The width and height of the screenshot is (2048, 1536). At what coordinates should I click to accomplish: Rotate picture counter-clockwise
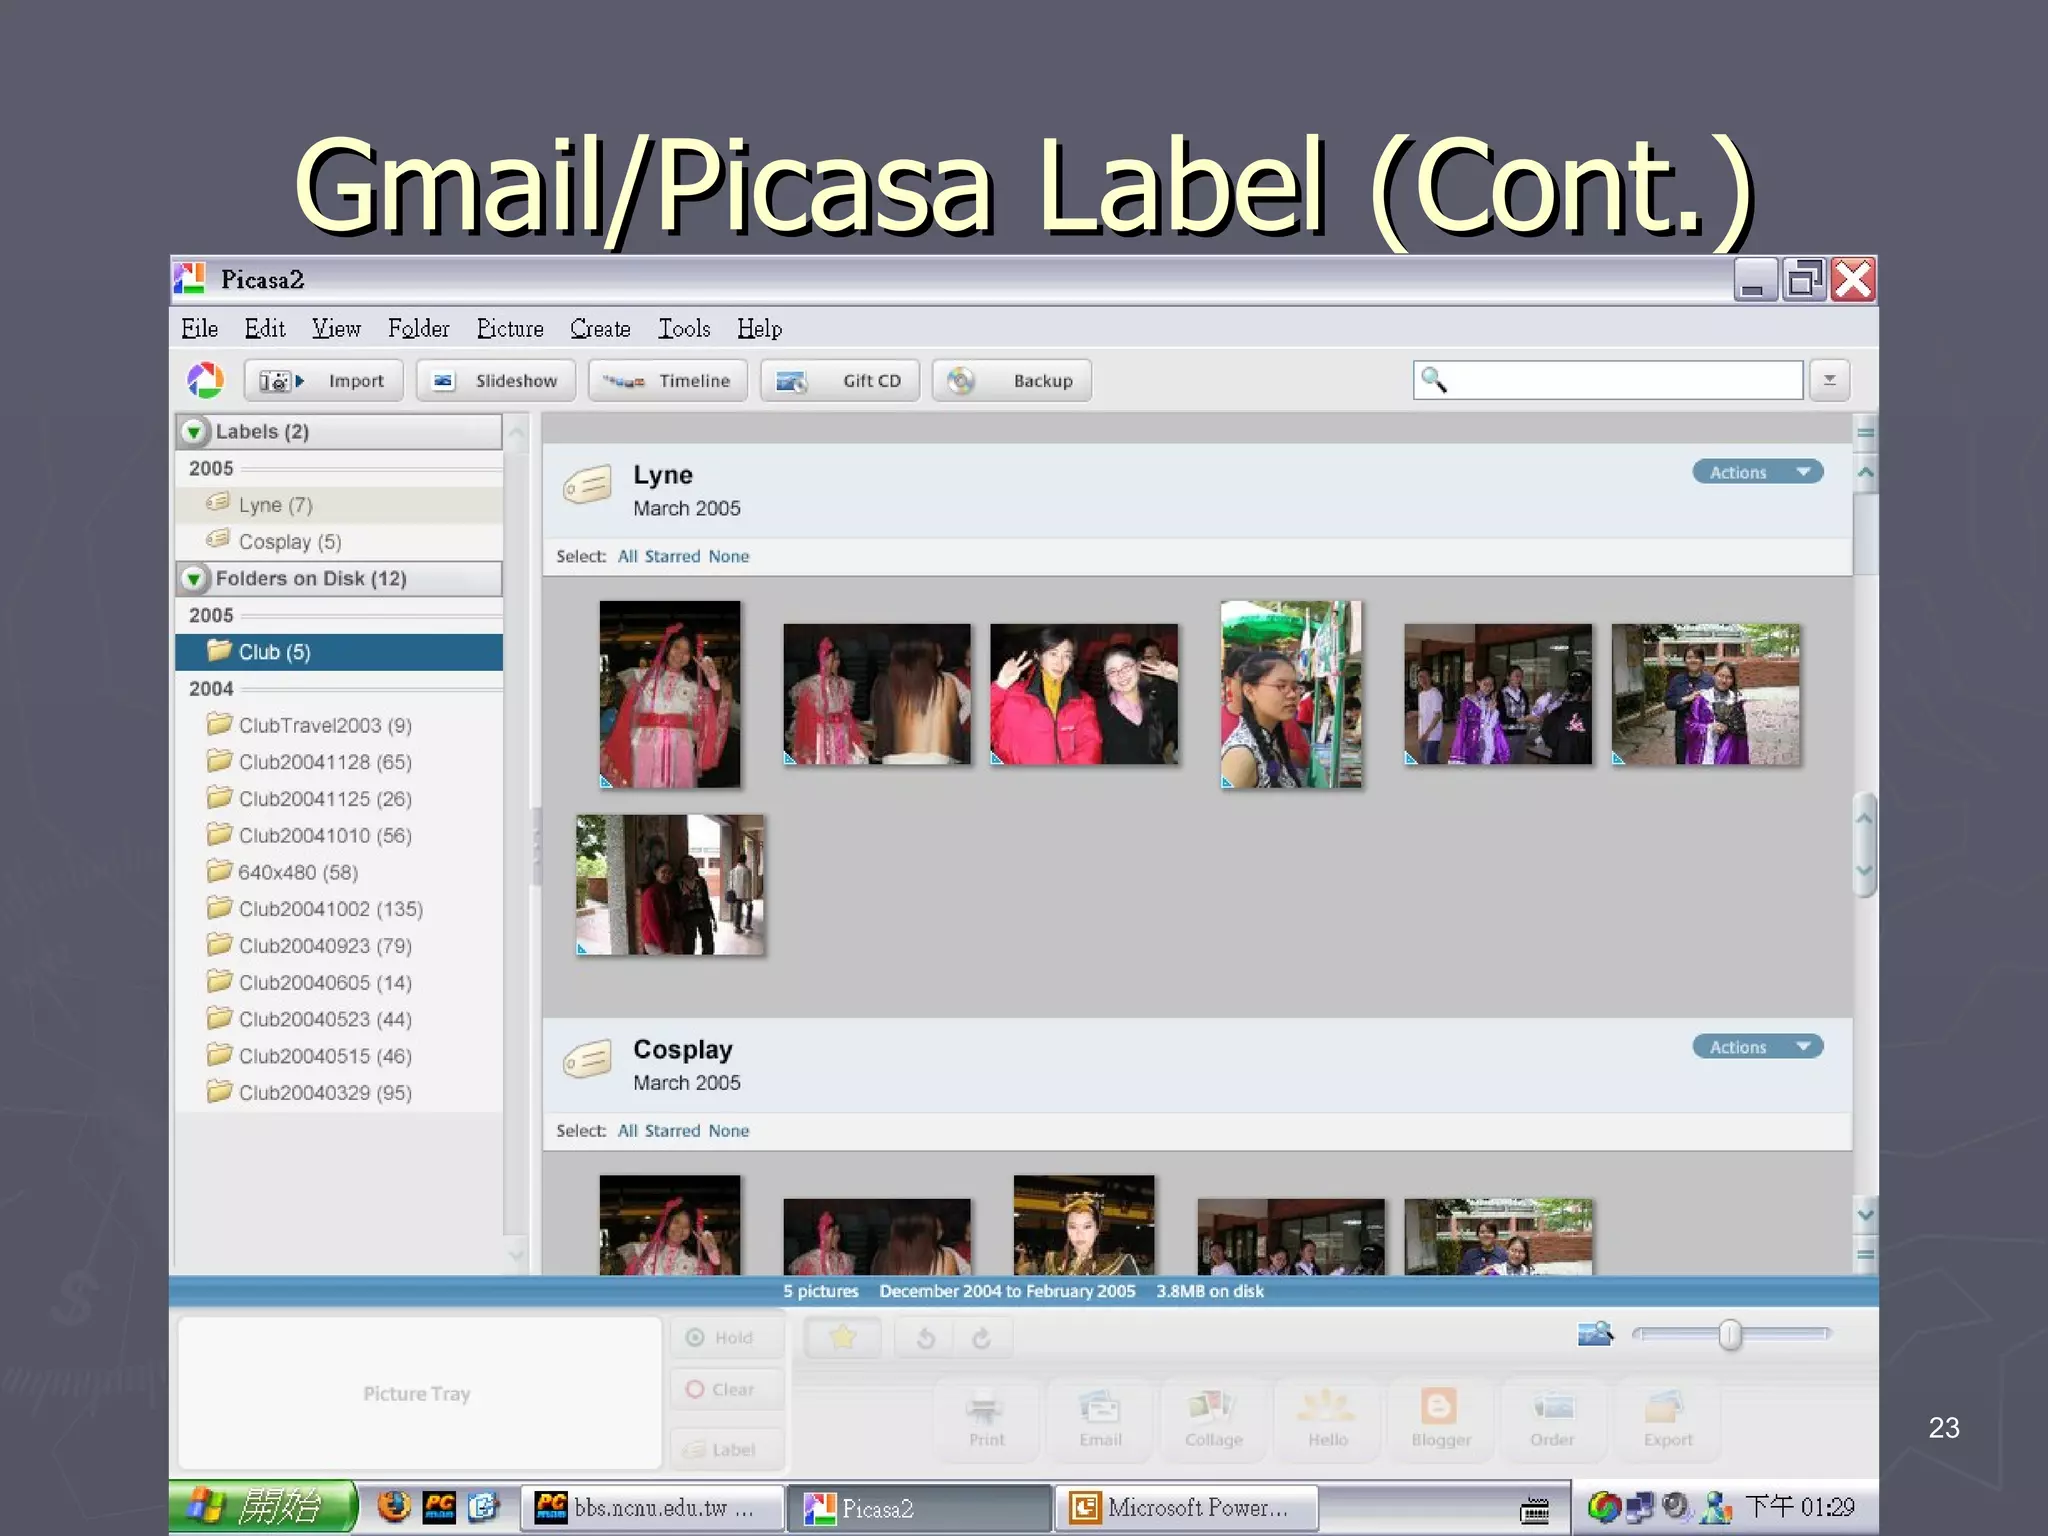[x=925, y=1338]
